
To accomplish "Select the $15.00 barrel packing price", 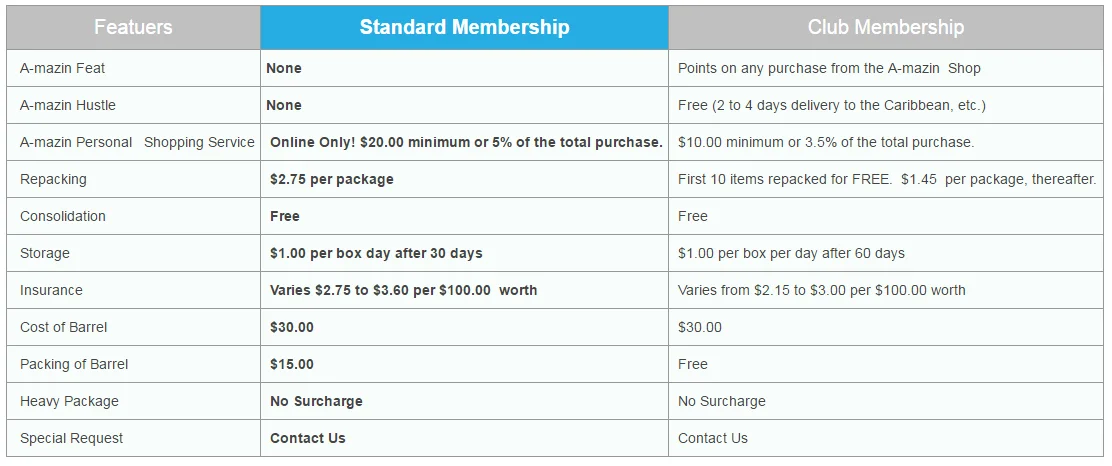I will [x=291, y=364].
